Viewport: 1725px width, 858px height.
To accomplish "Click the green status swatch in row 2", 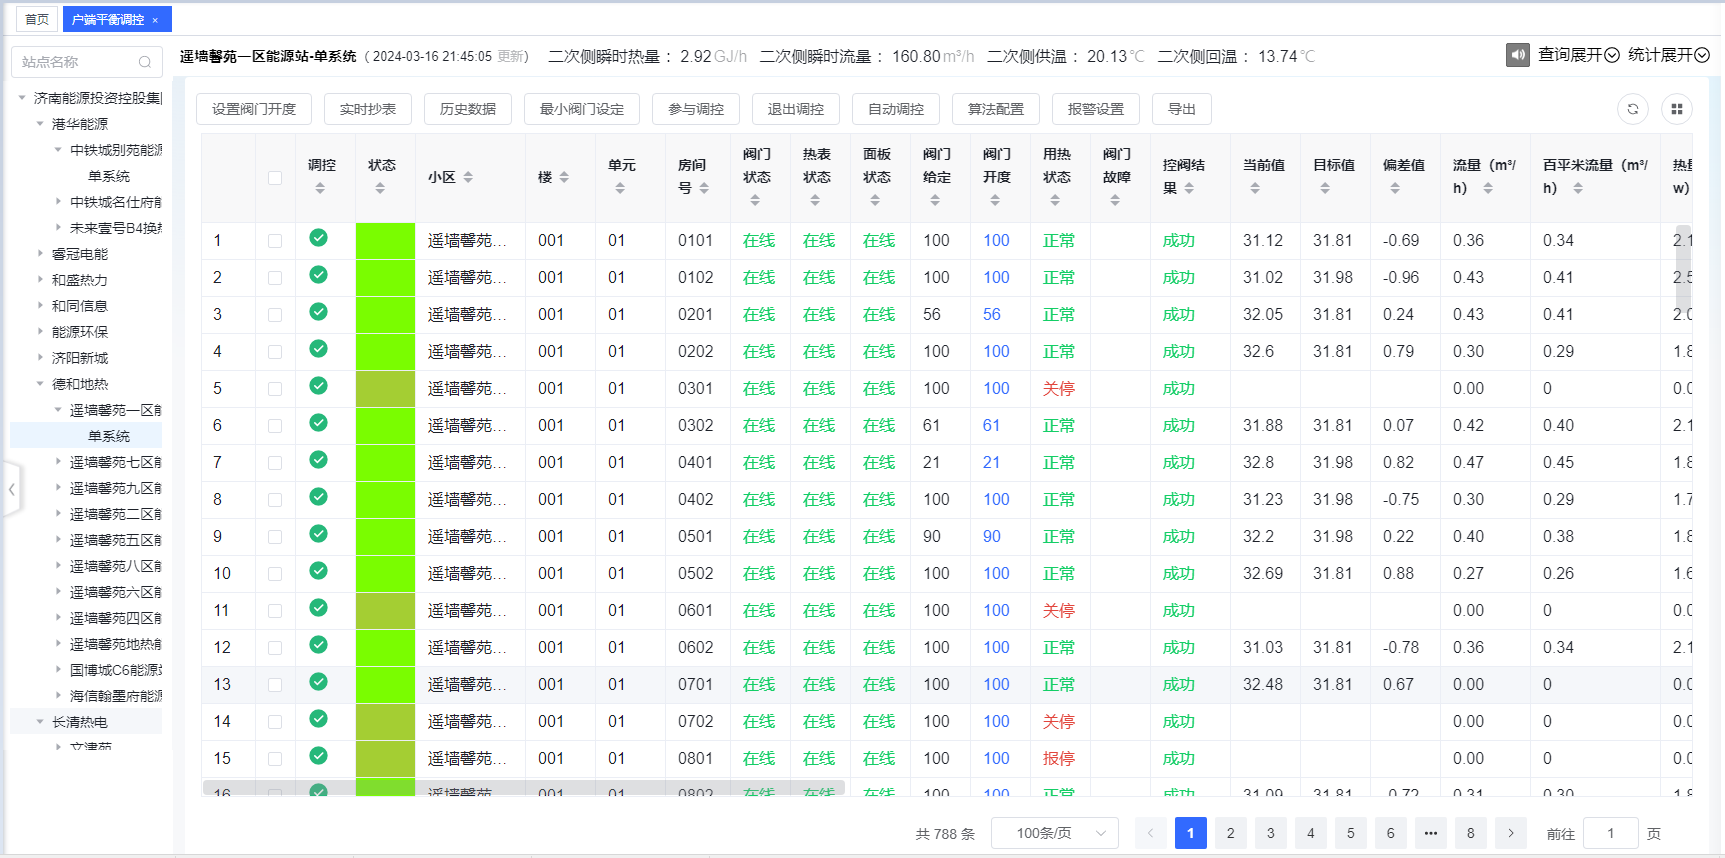I will [385, 278].
